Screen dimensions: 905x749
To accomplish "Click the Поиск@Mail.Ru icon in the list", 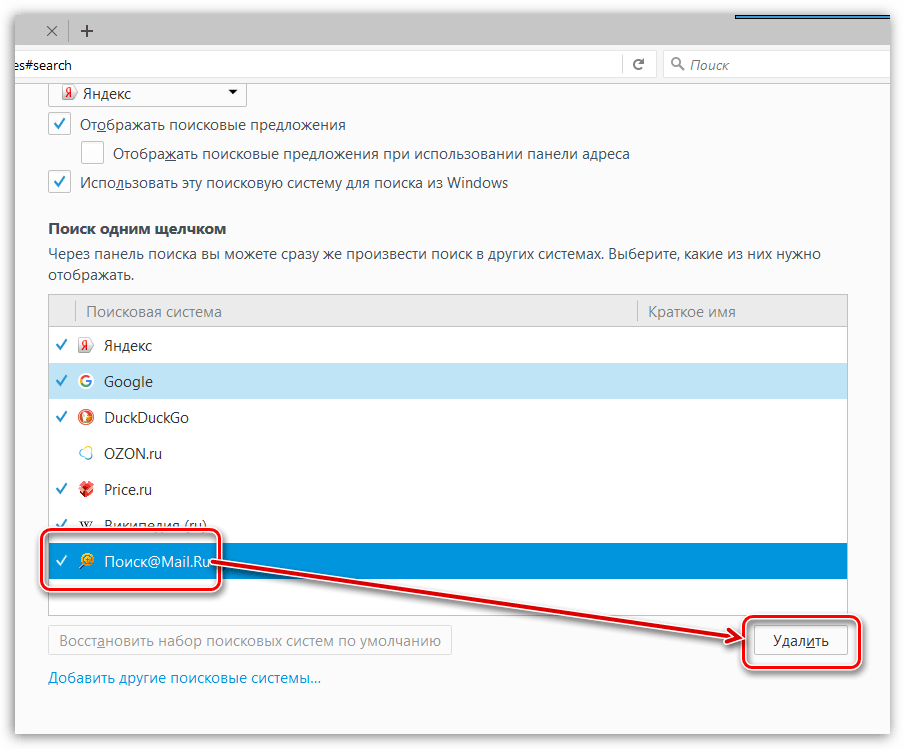I will [x=87, y=560].
